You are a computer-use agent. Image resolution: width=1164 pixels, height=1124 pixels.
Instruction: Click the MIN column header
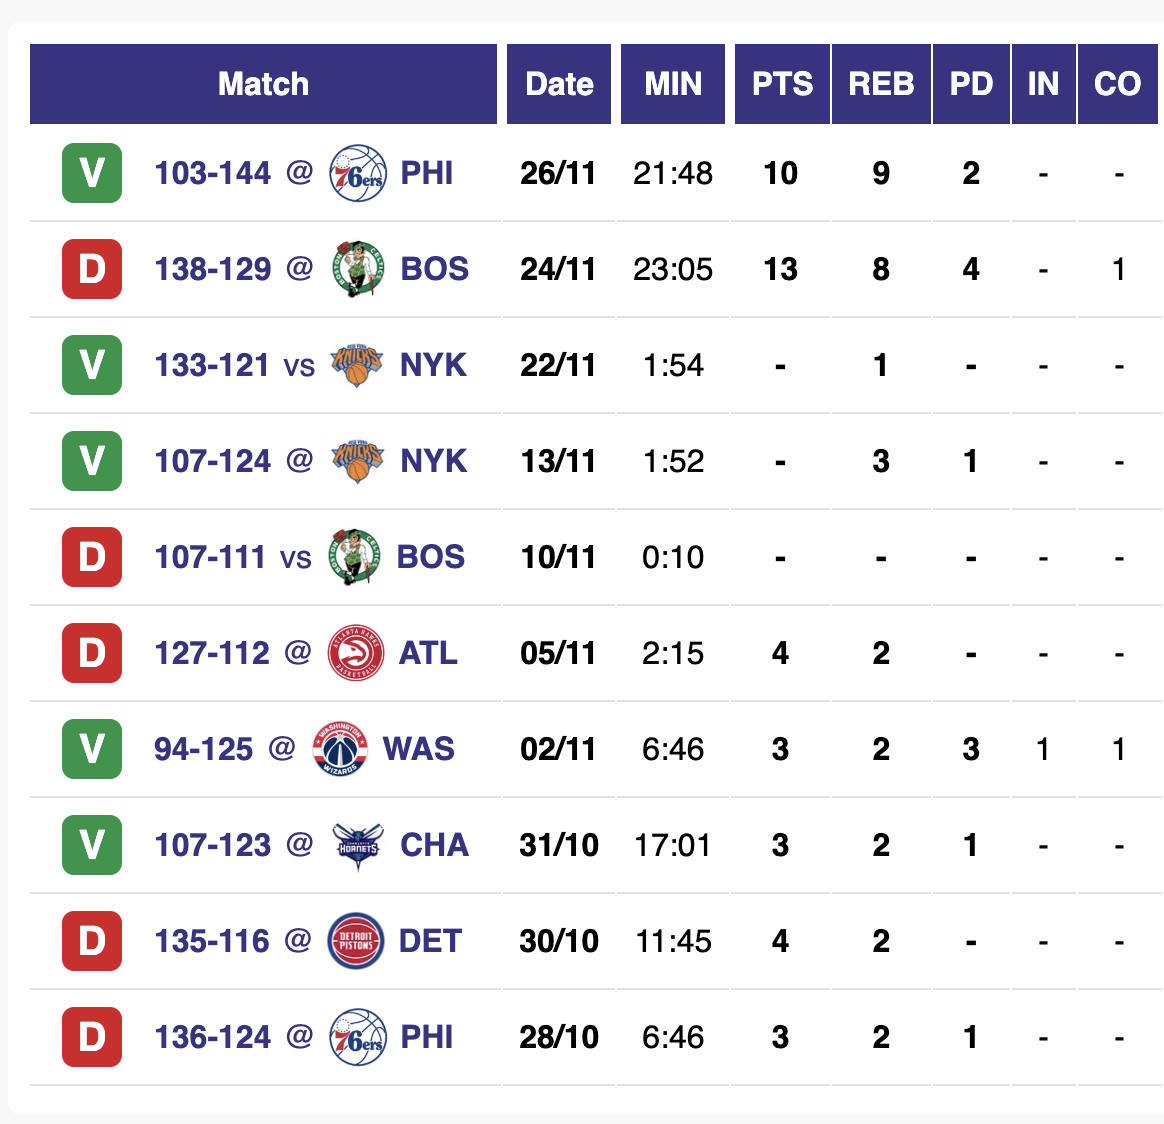[673, 84]
